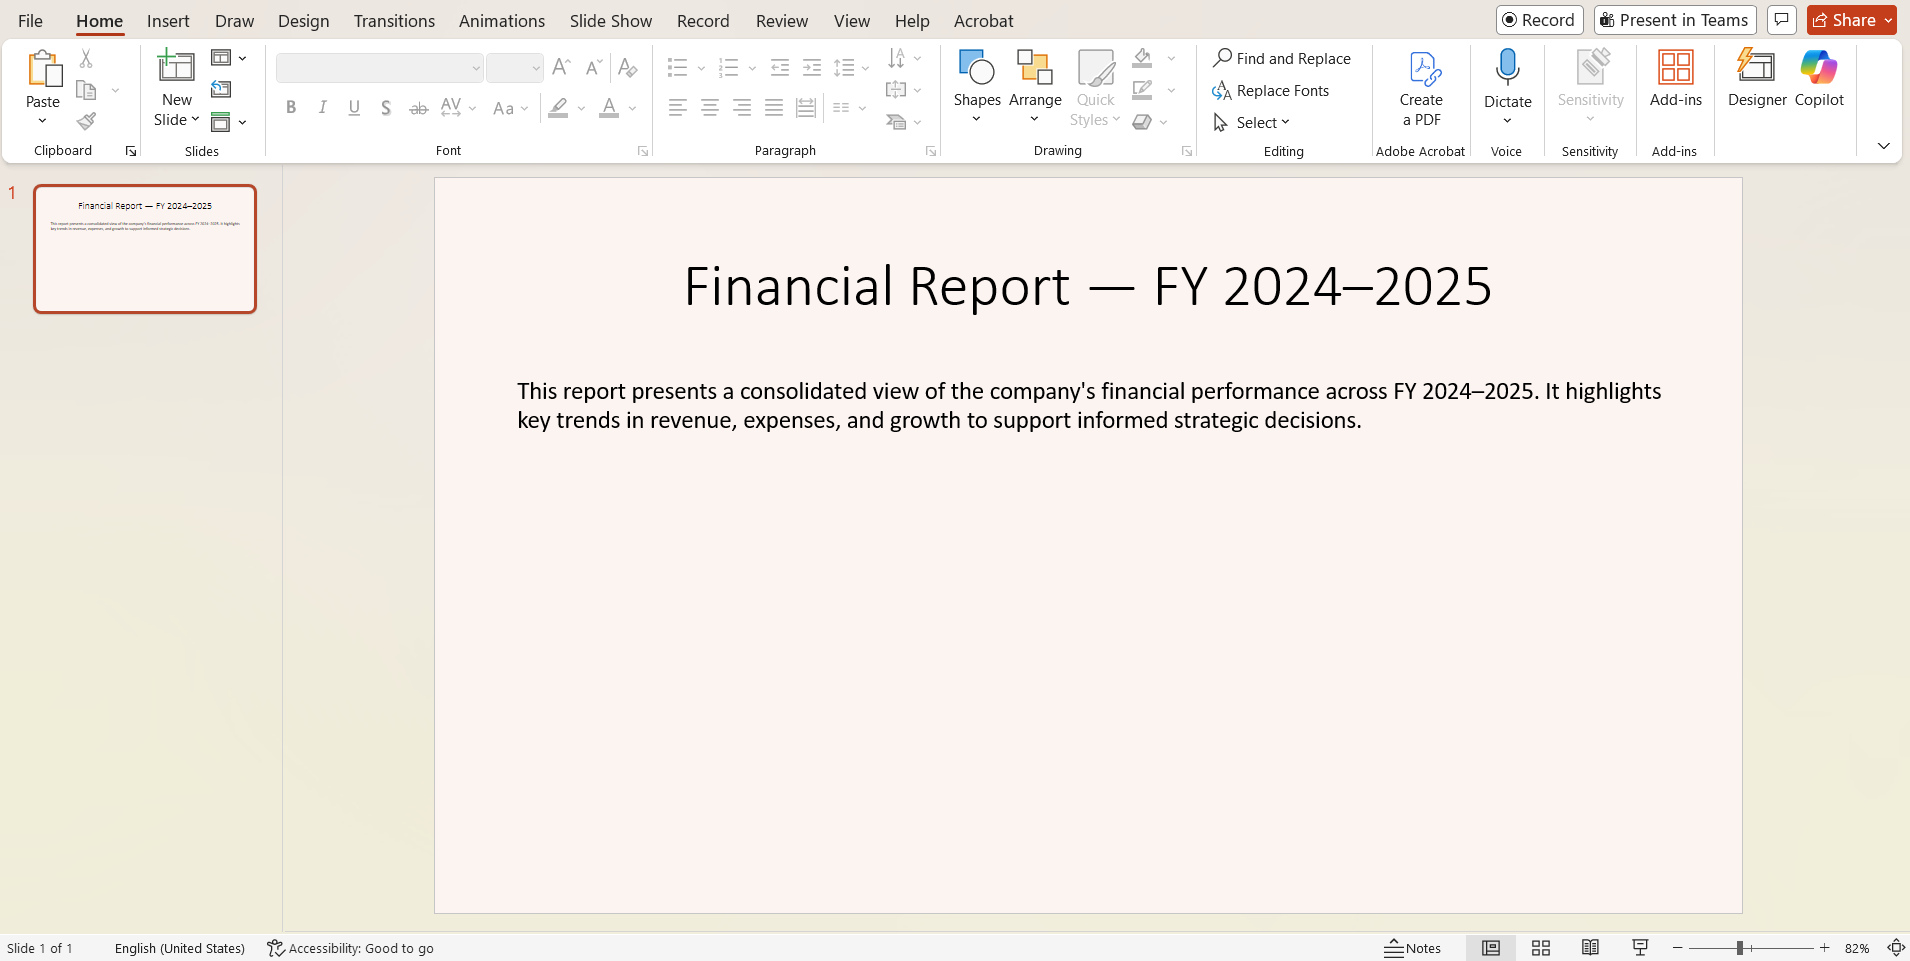The image size is (1910, 961).
Task: Click Replace Fonts
Action: coord(1271,90)
